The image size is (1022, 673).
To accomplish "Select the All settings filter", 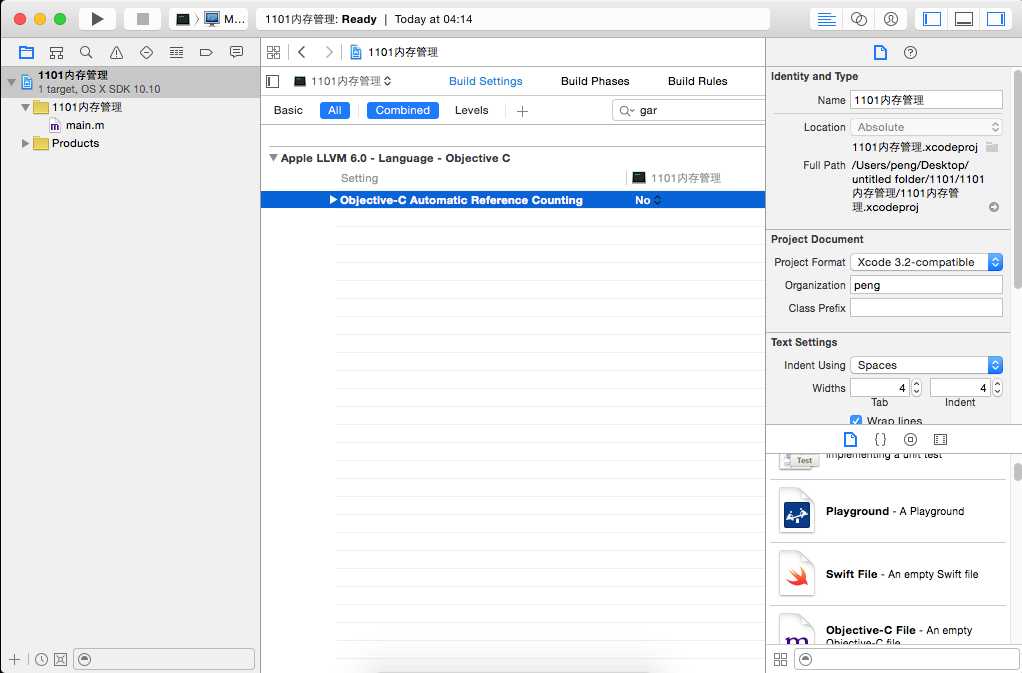I will 335,110.
